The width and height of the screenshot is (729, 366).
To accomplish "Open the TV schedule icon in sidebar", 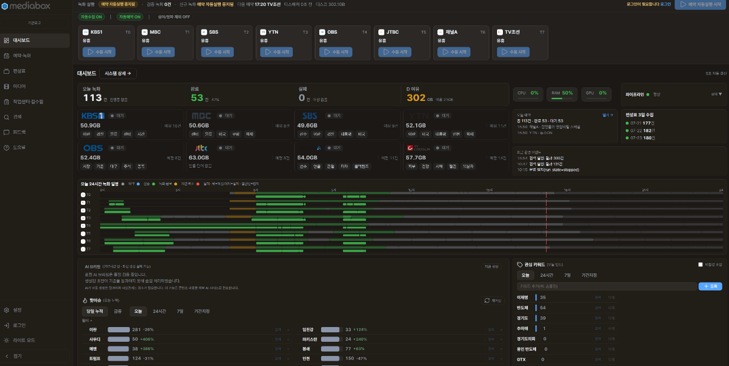I will [7, 71].
